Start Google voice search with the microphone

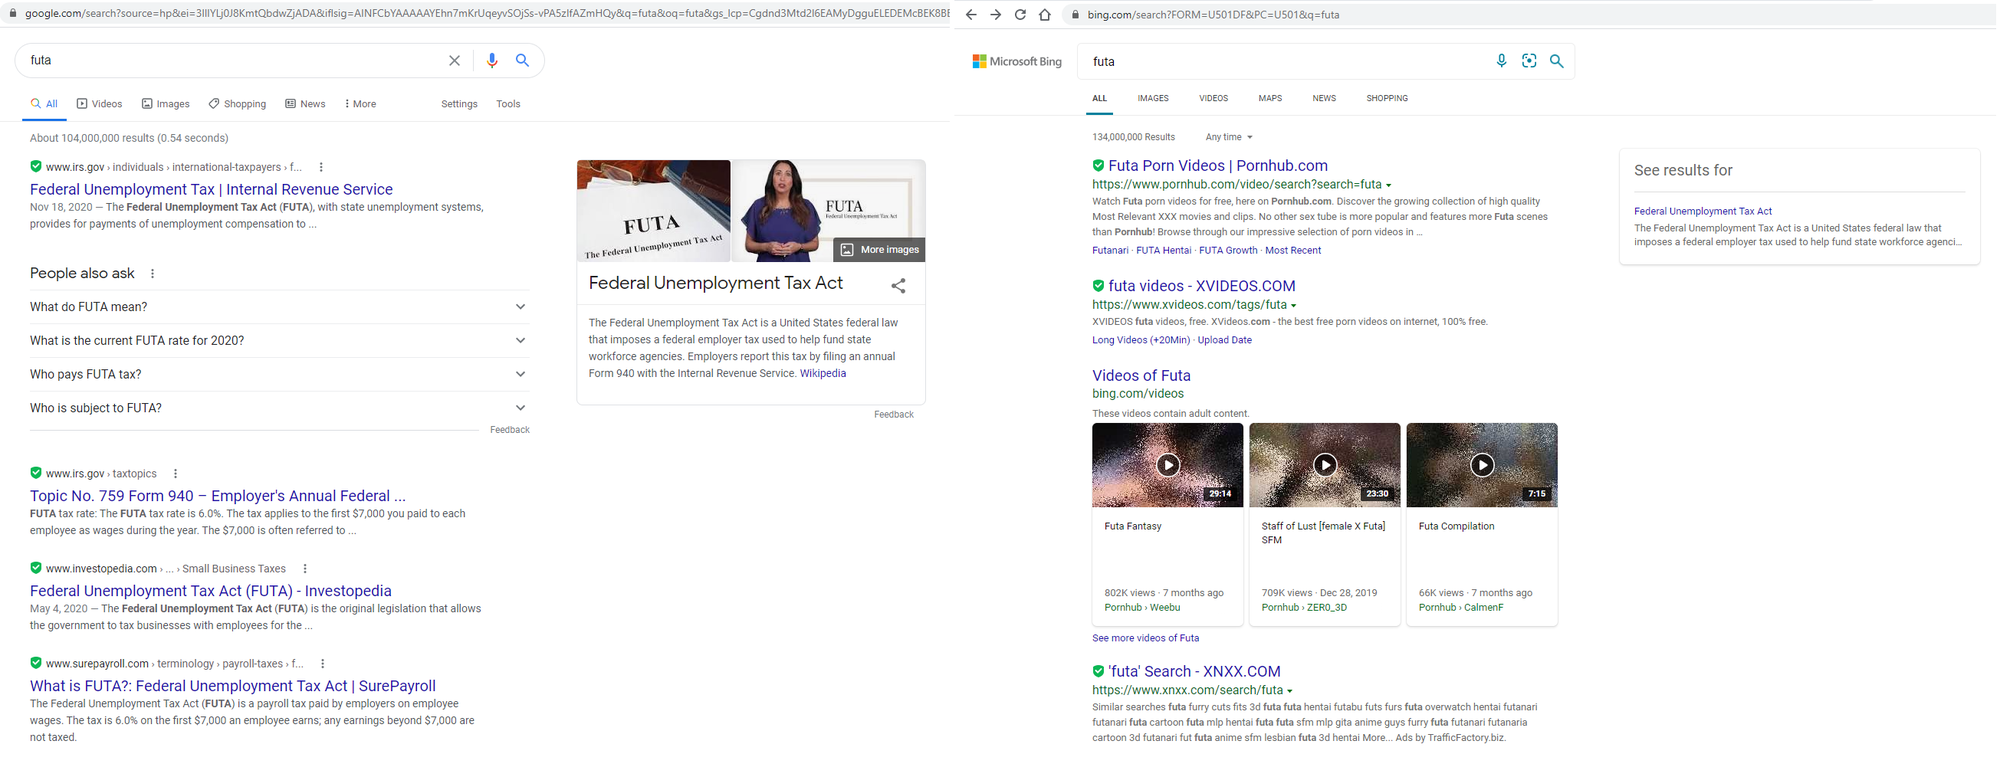(x=491, y=61)
